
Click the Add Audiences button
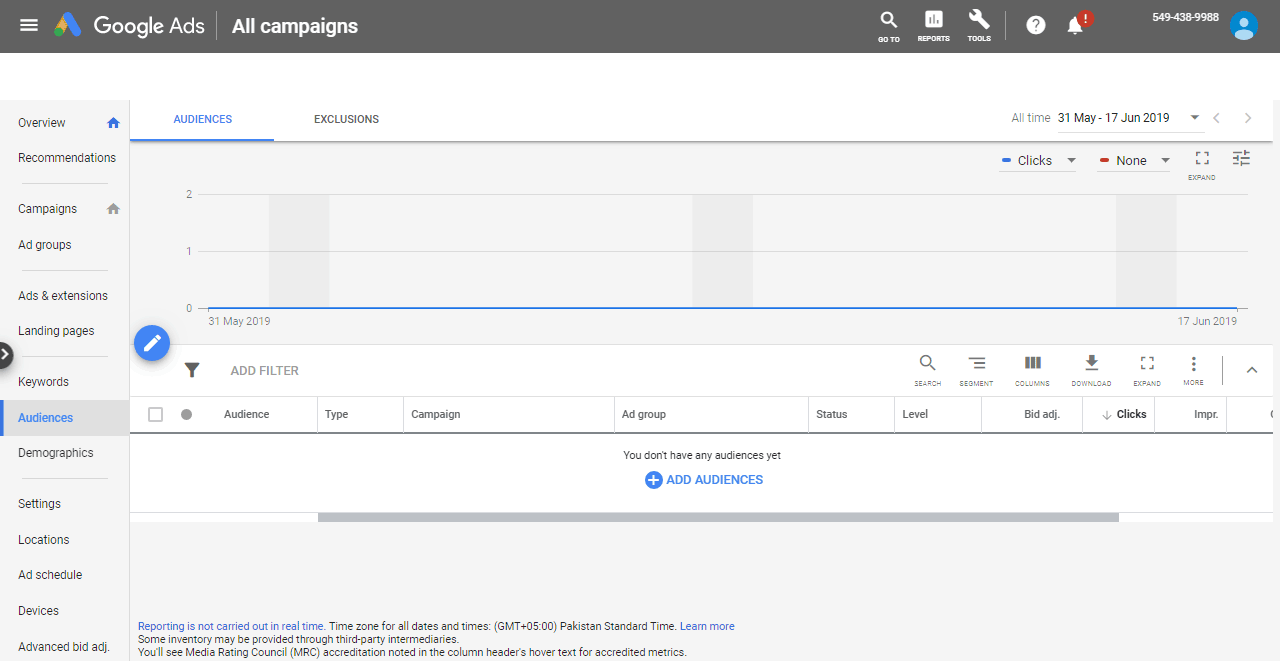click(x=704, y=480)
